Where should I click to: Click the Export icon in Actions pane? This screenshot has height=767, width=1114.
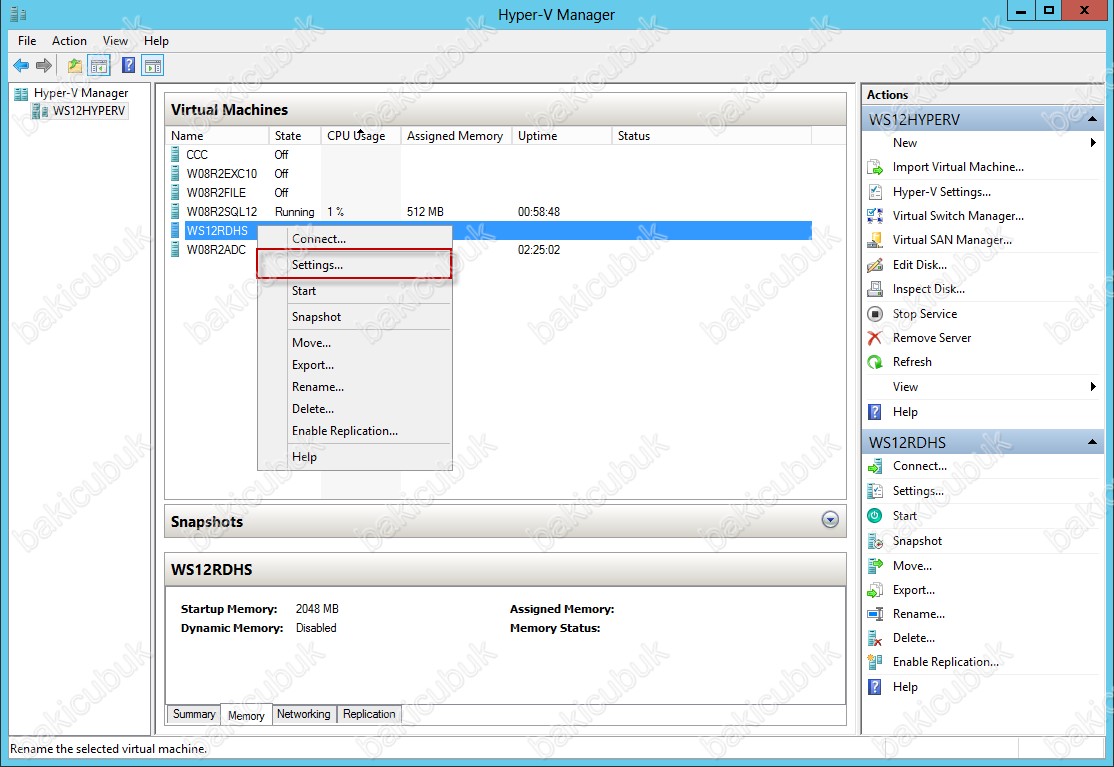coord(875,590)
